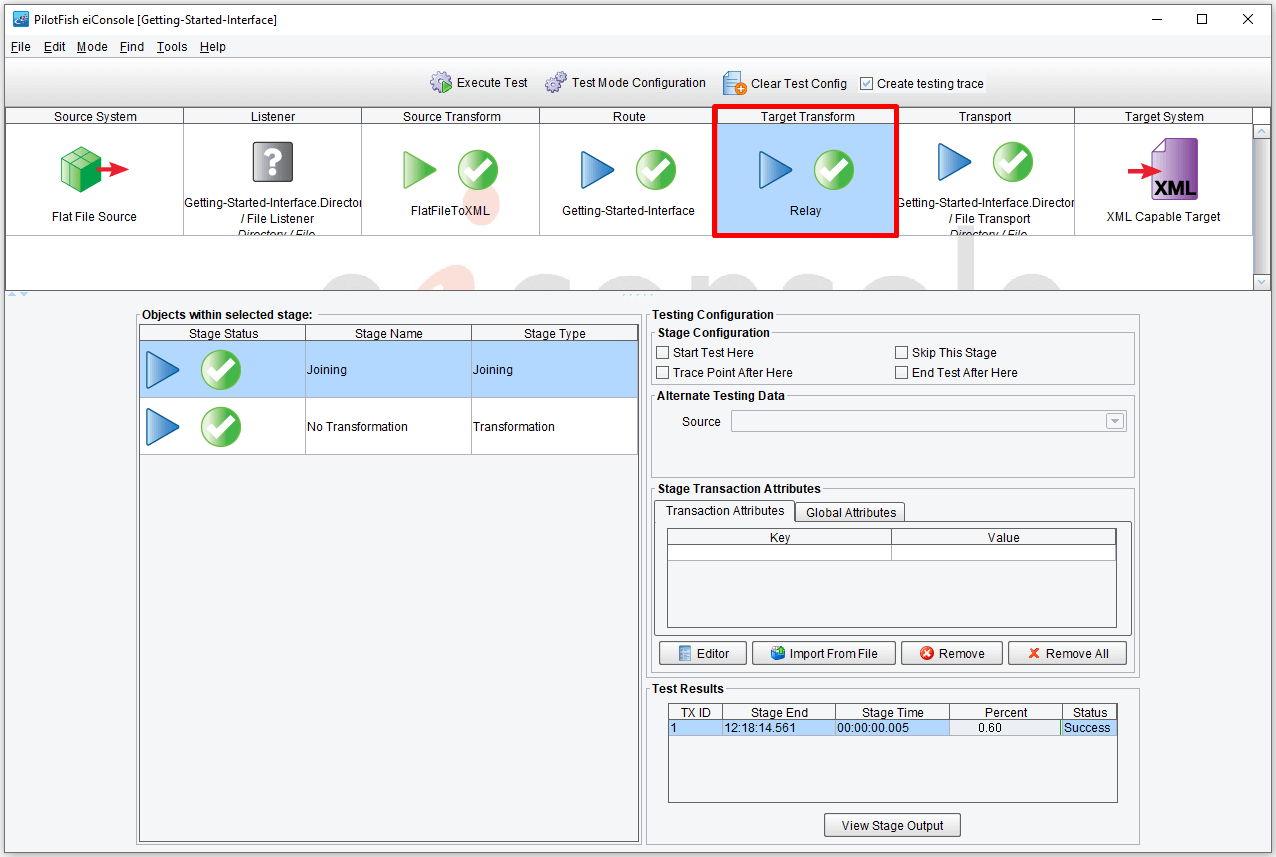This screenshot has width=1276, height=857.
Task: Click the Remove All button
Action: click(x=1067, y=653)
